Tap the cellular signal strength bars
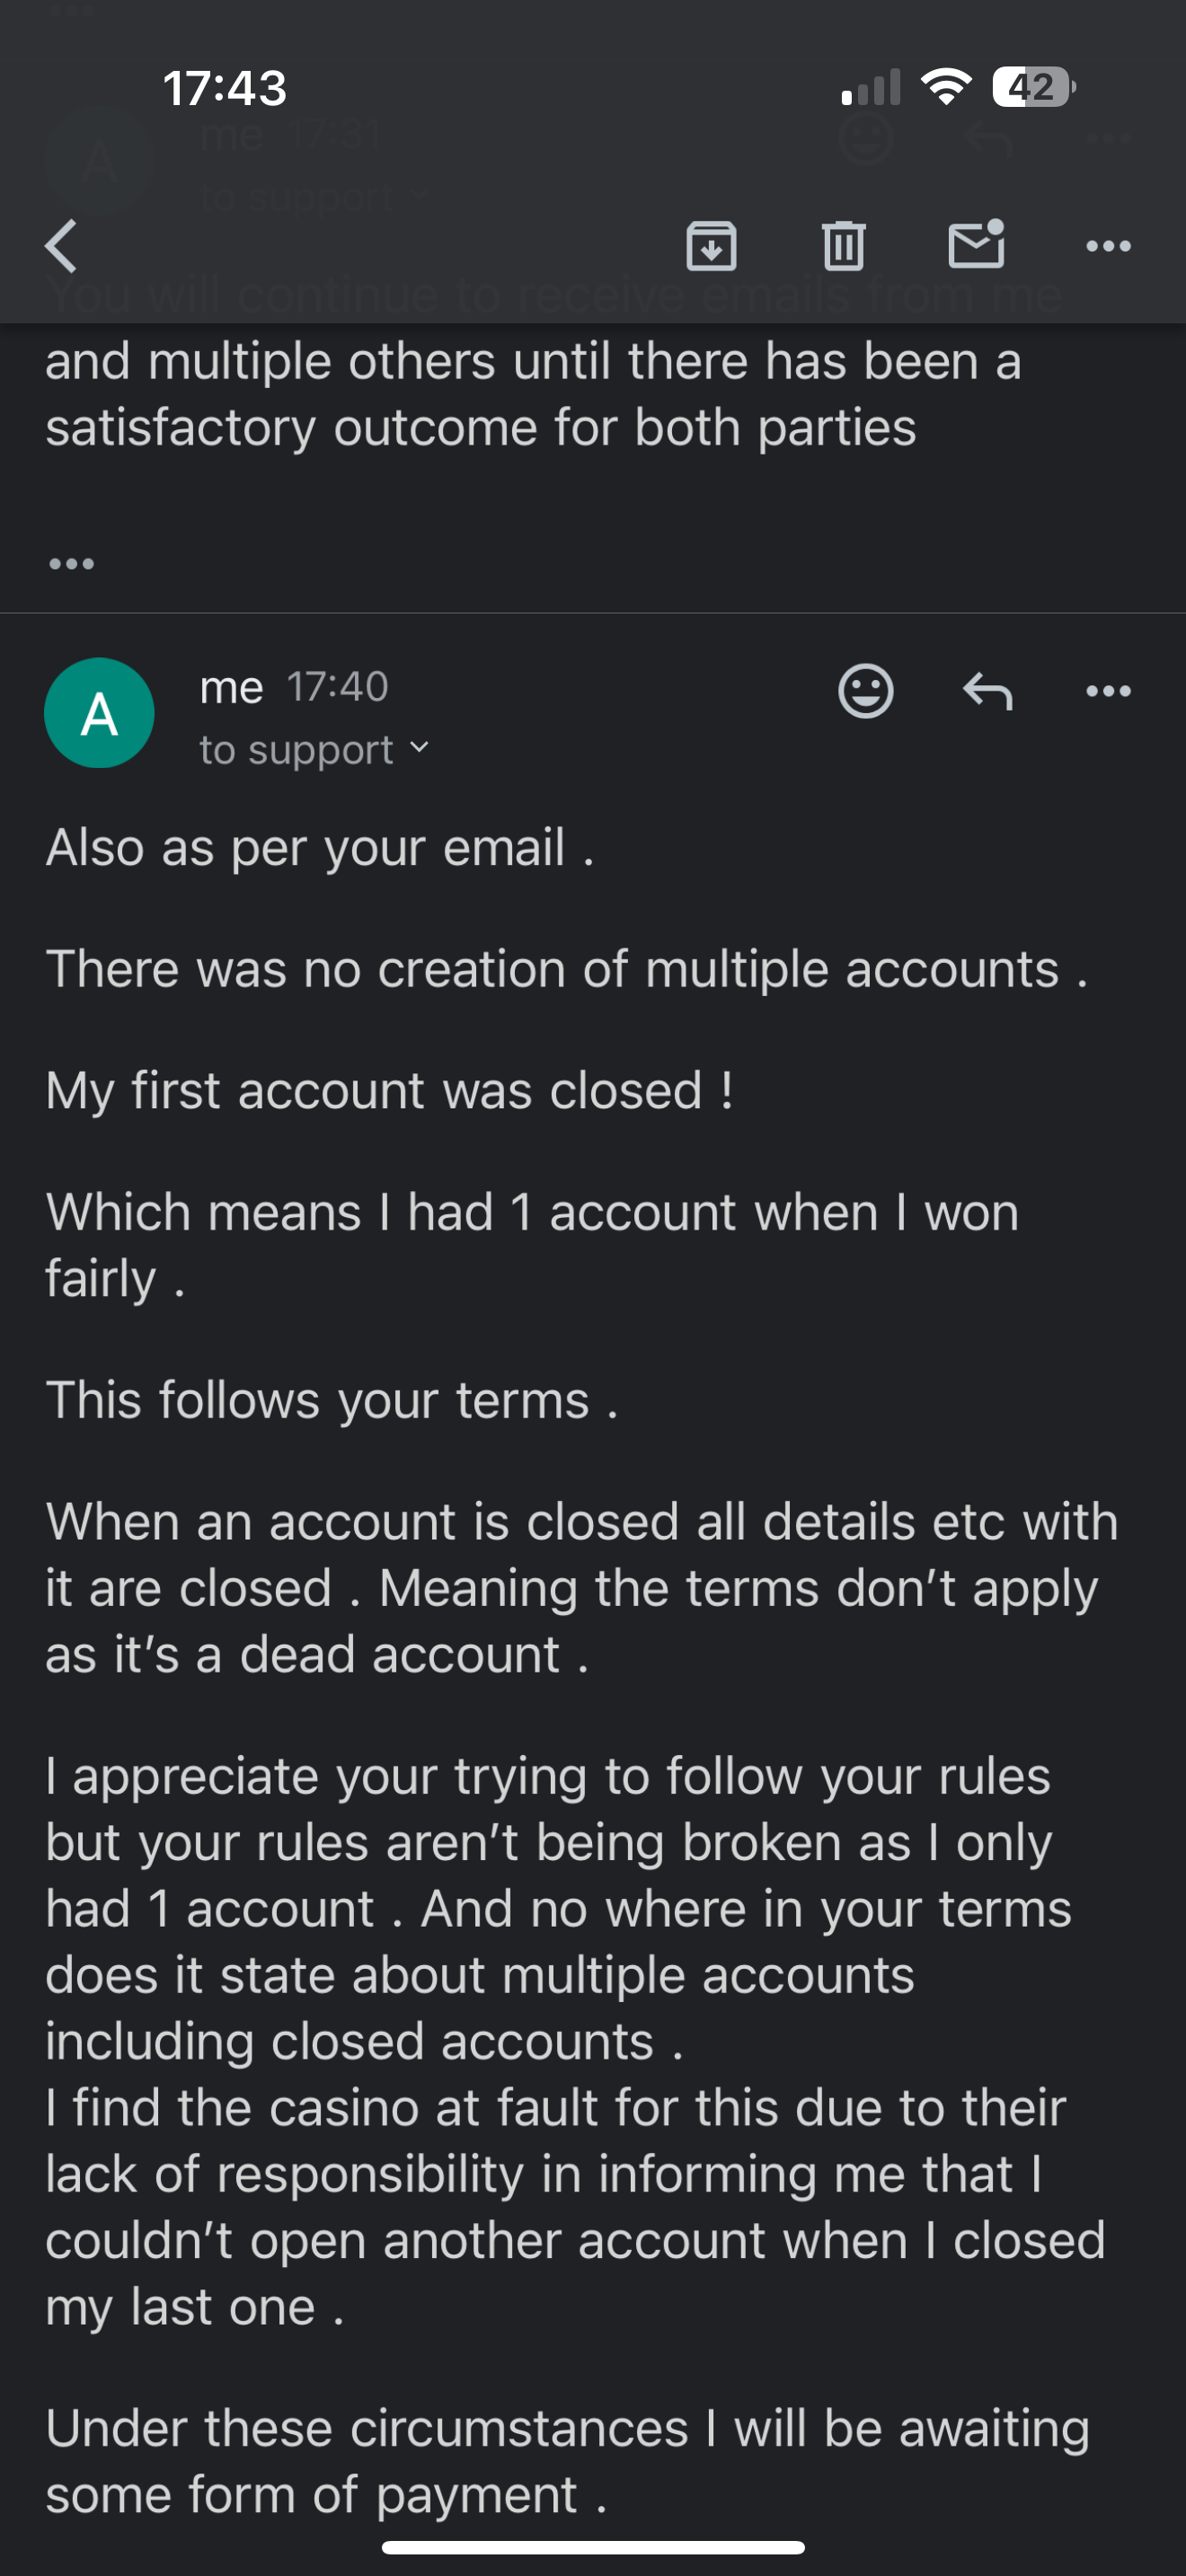This screenshot has width=1186, height=2576. pos(871,88)
